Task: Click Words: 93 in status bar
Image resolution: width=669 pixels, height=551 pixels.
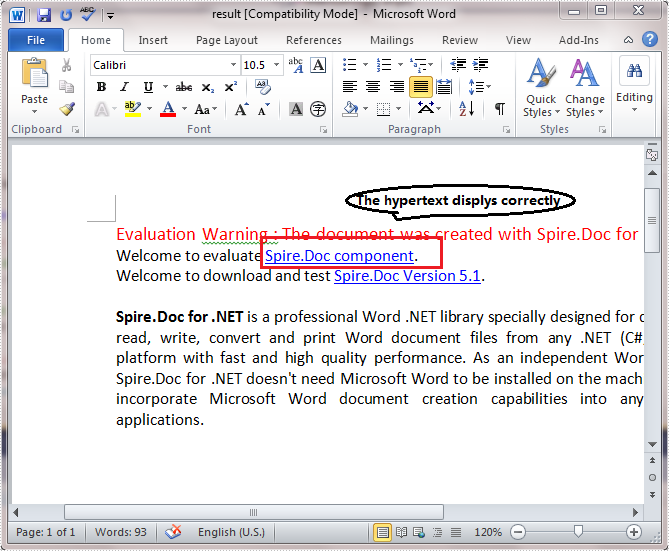Action: click(x=121, y=532)
